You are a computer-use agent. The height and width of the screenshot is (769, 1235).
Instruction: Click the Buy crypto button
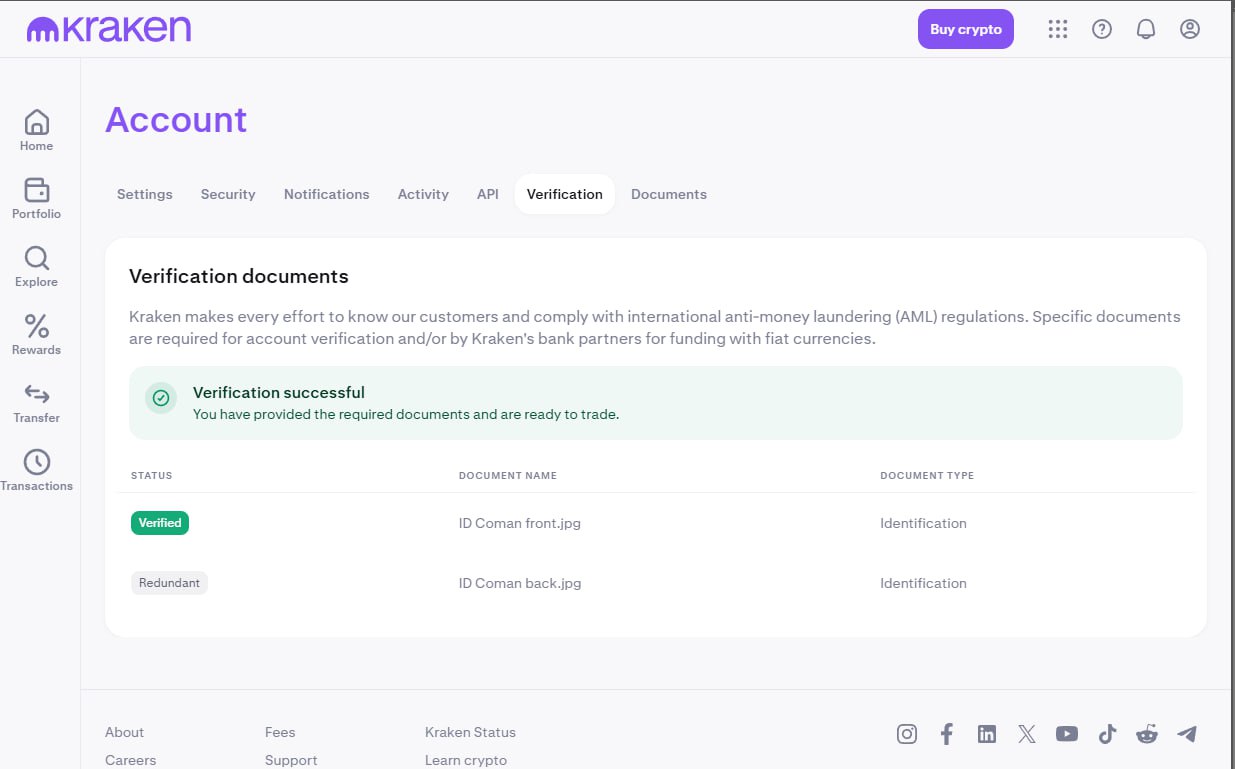(x=965, y=29)
